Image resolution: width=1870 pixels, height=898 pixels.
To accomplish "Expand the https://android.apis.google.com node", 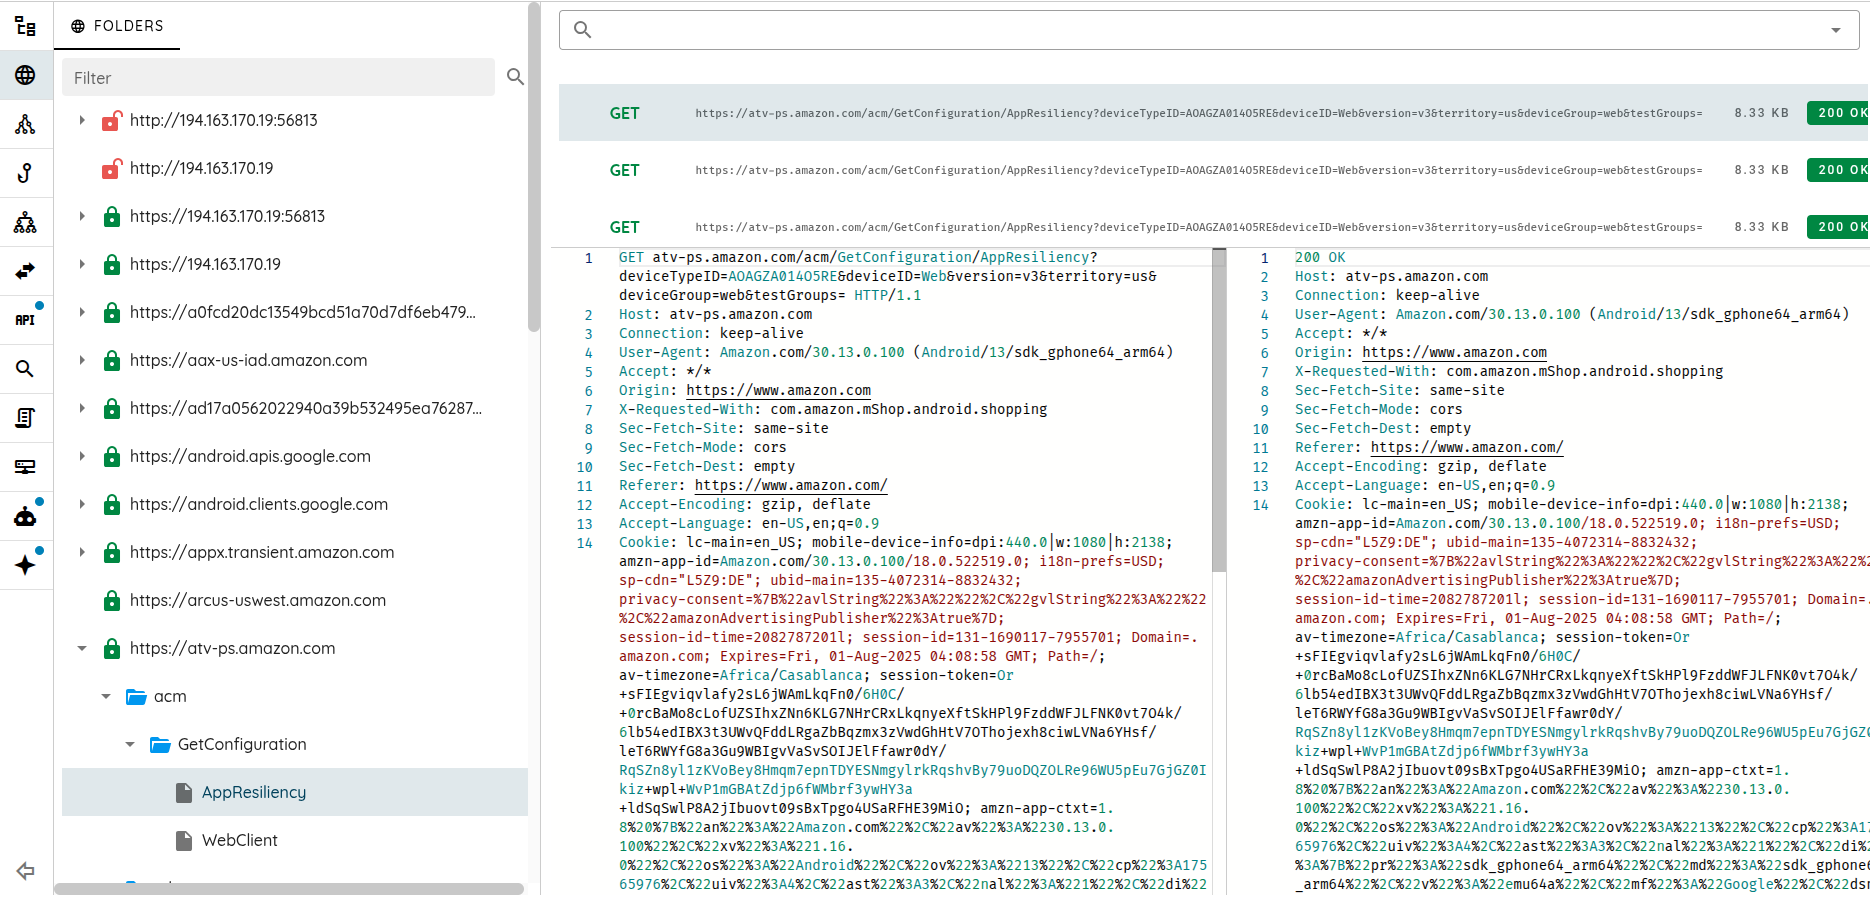I will 82,456.
